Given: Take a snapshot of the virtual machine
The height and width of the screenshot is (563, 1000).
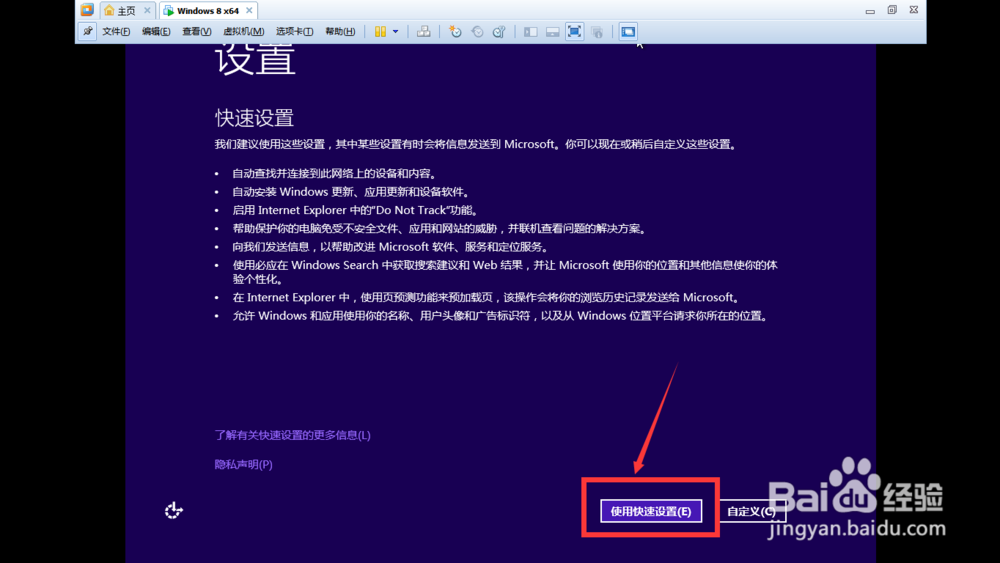Looking at the screenshot, I should pos(455,31).
